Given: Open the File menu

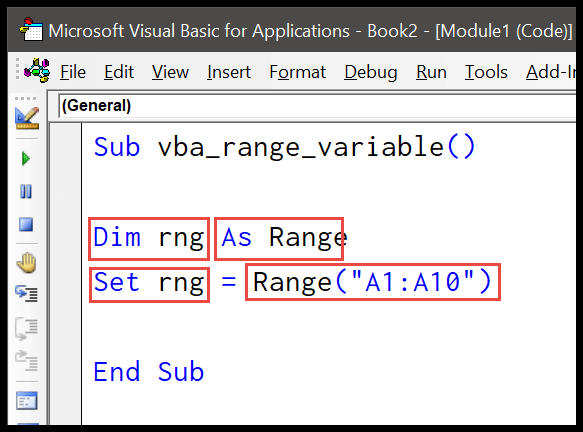Looking at the screenshot, I should pos(73,72).
